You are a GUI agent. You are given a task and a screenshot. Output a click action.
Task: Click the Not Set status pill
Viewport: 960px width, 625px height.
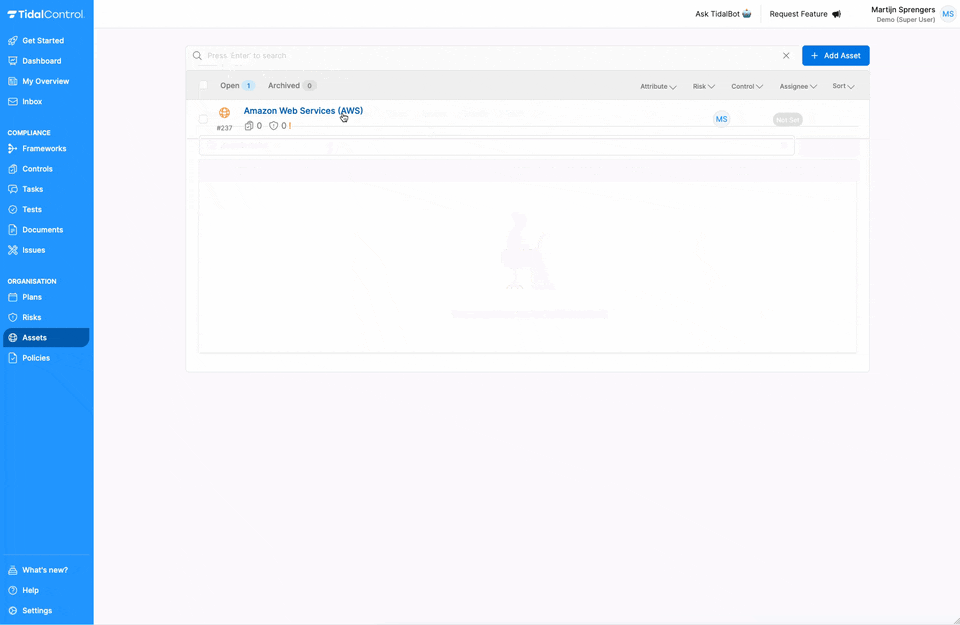click(788, 118)
